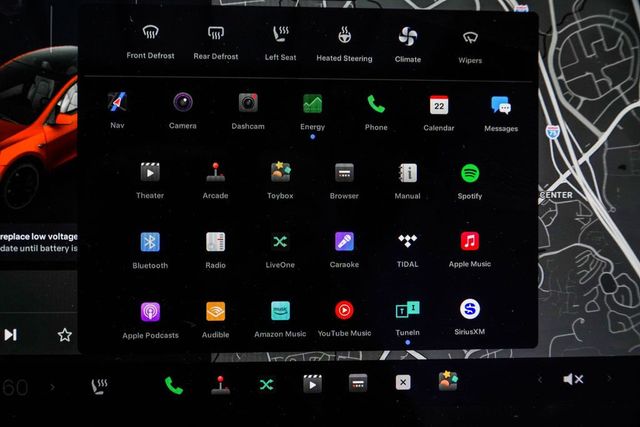Open the owner's Manual app

407,181
